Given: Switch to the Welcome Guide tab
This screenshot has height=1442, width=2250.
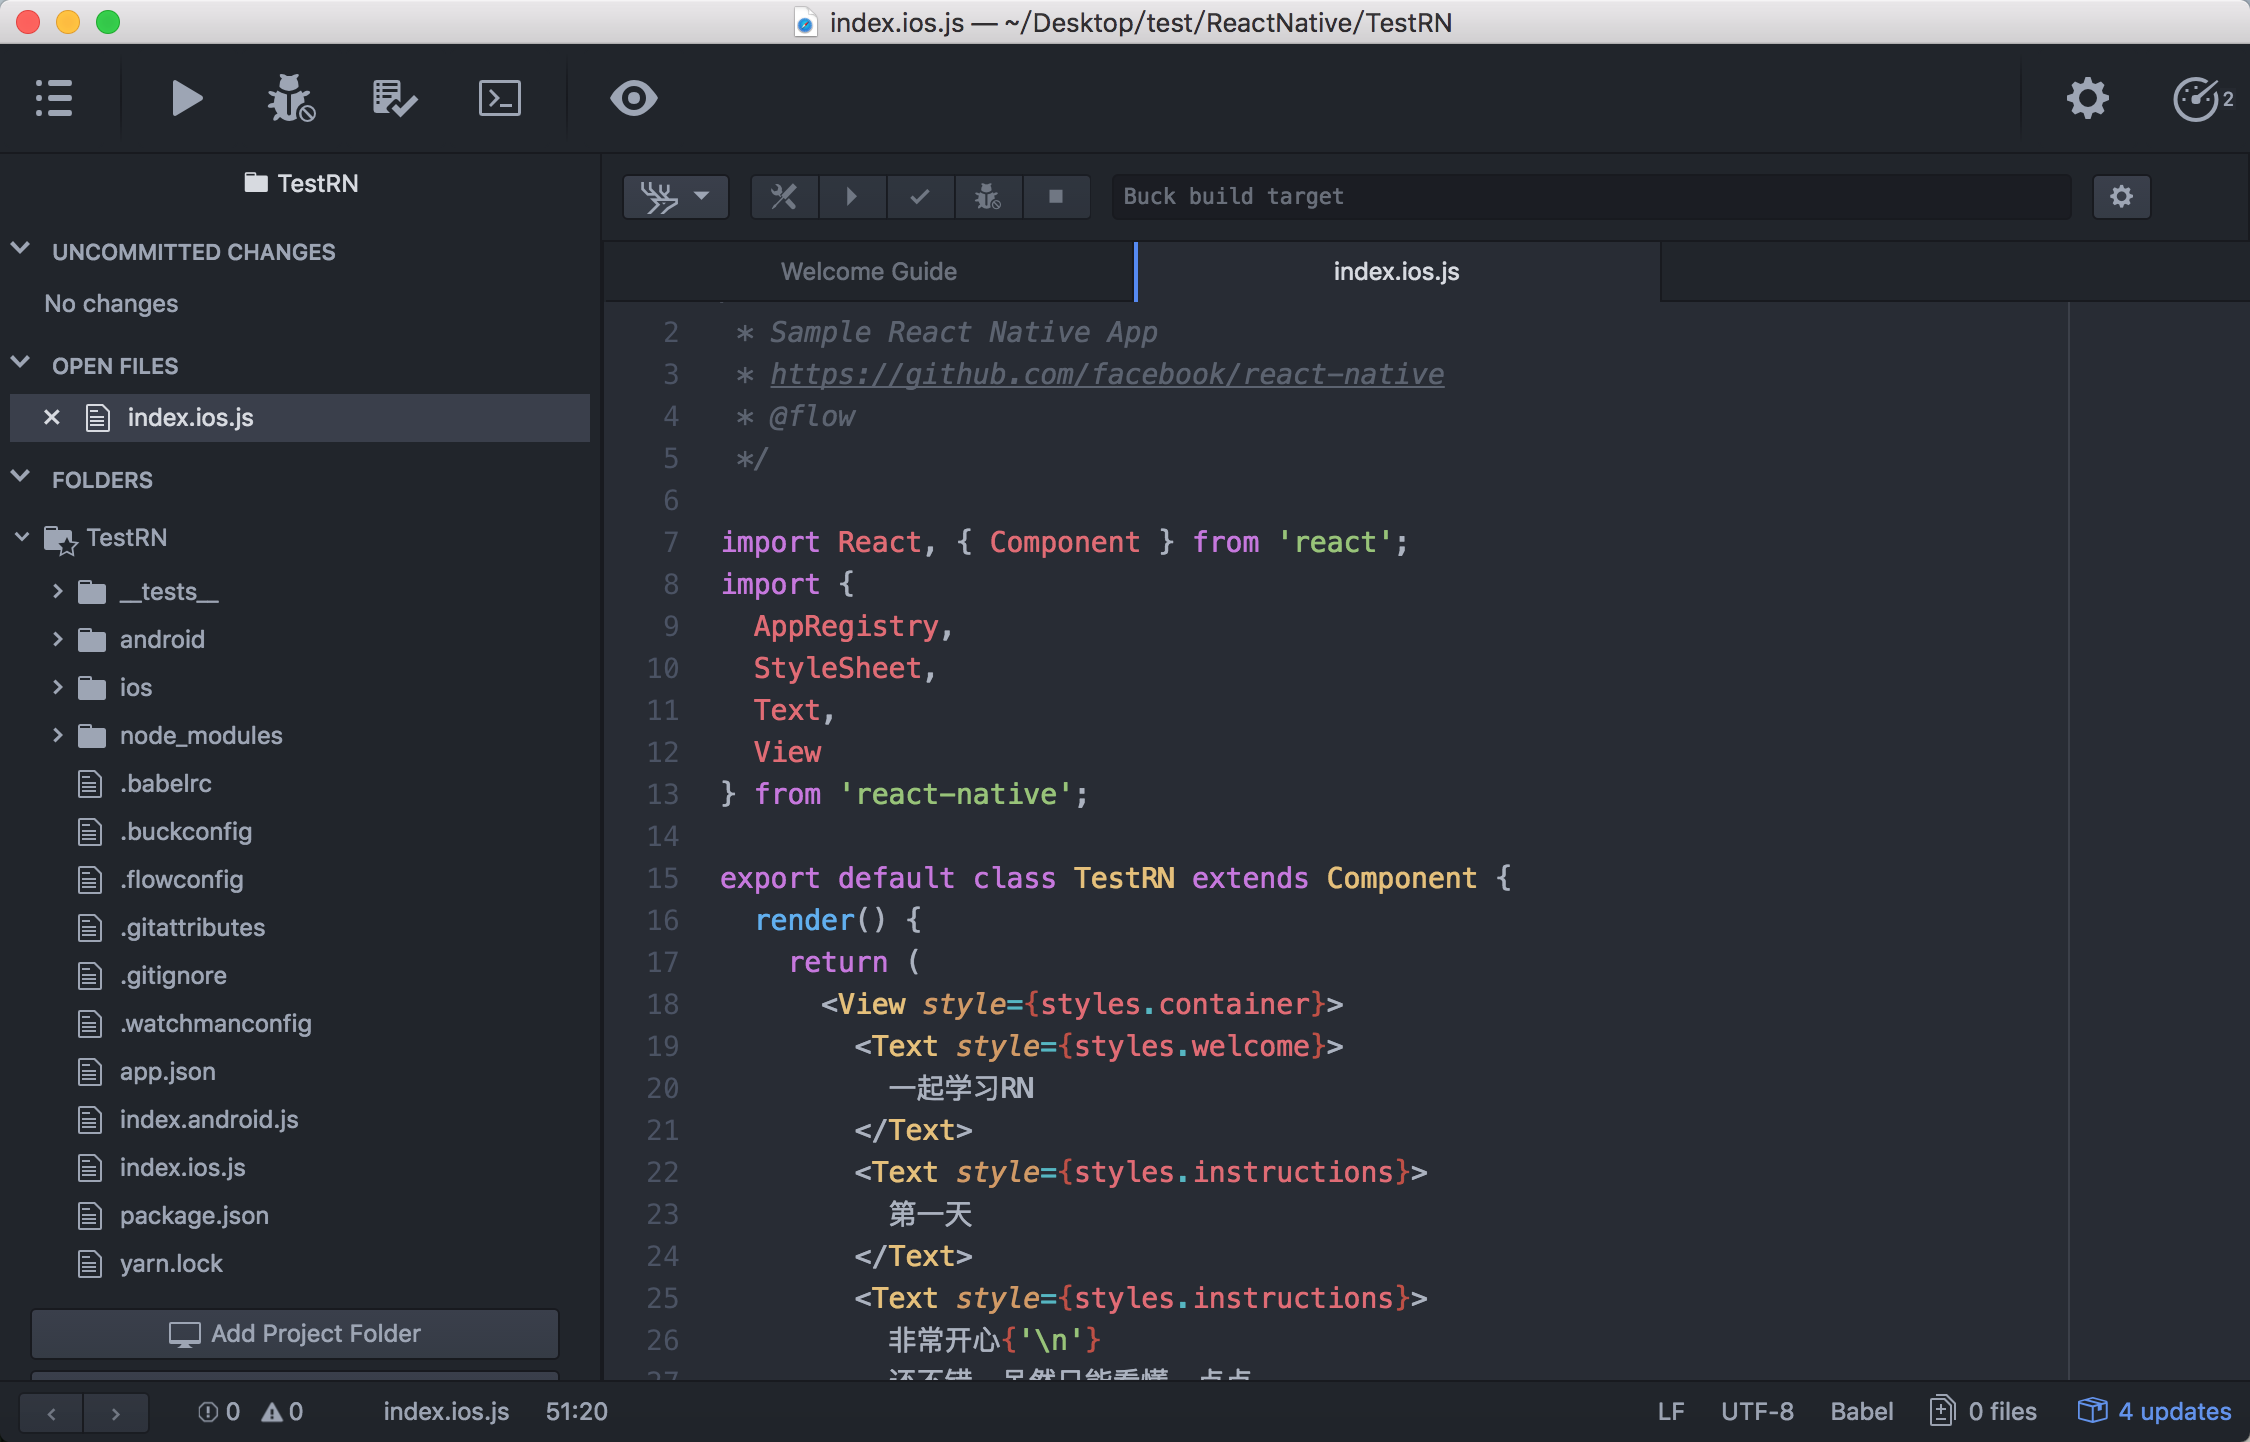Looking at the screenshot, I should tap(868, 272).
